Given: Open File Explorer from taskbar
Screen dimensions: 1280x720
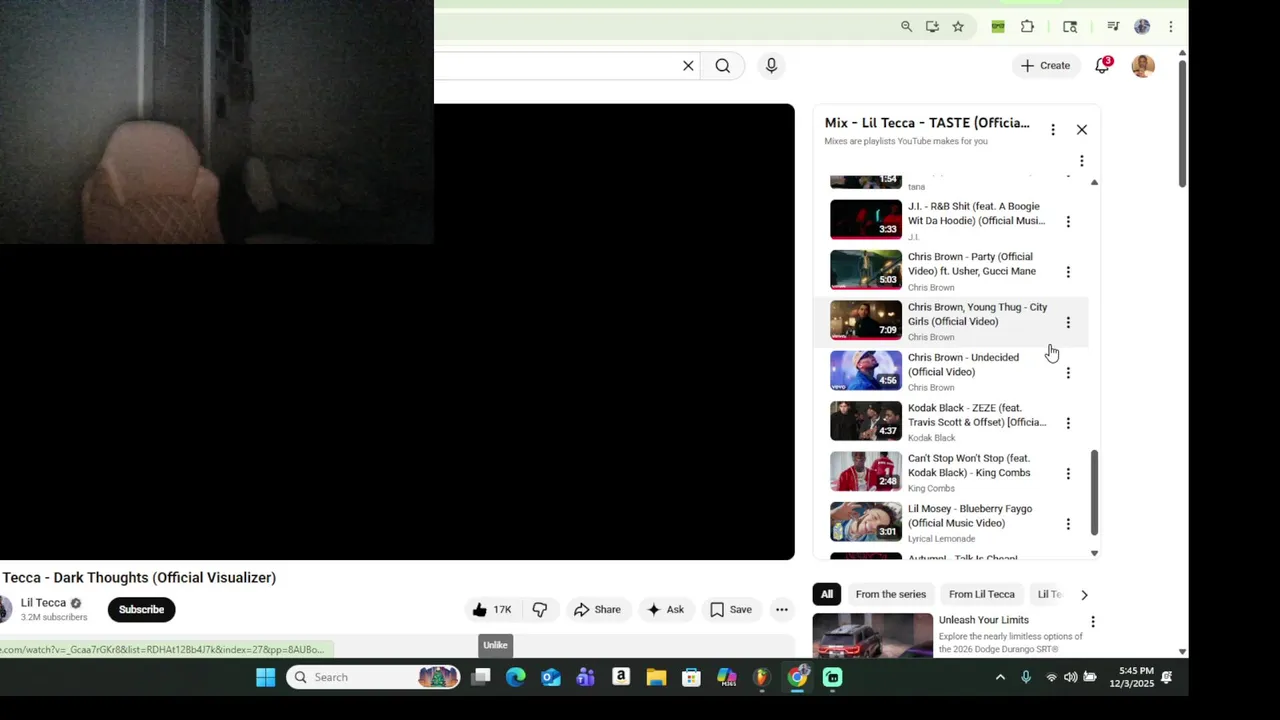Looking at the screenshot, I should pos(656,677).
